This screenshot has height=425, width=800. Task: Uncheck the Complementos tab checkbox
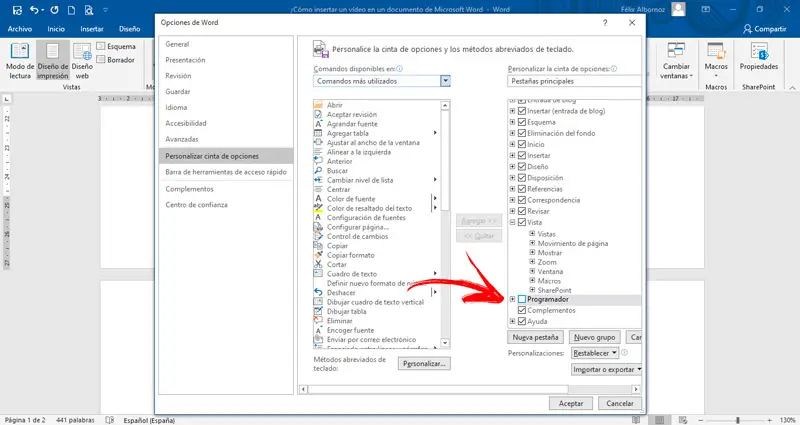521,310
